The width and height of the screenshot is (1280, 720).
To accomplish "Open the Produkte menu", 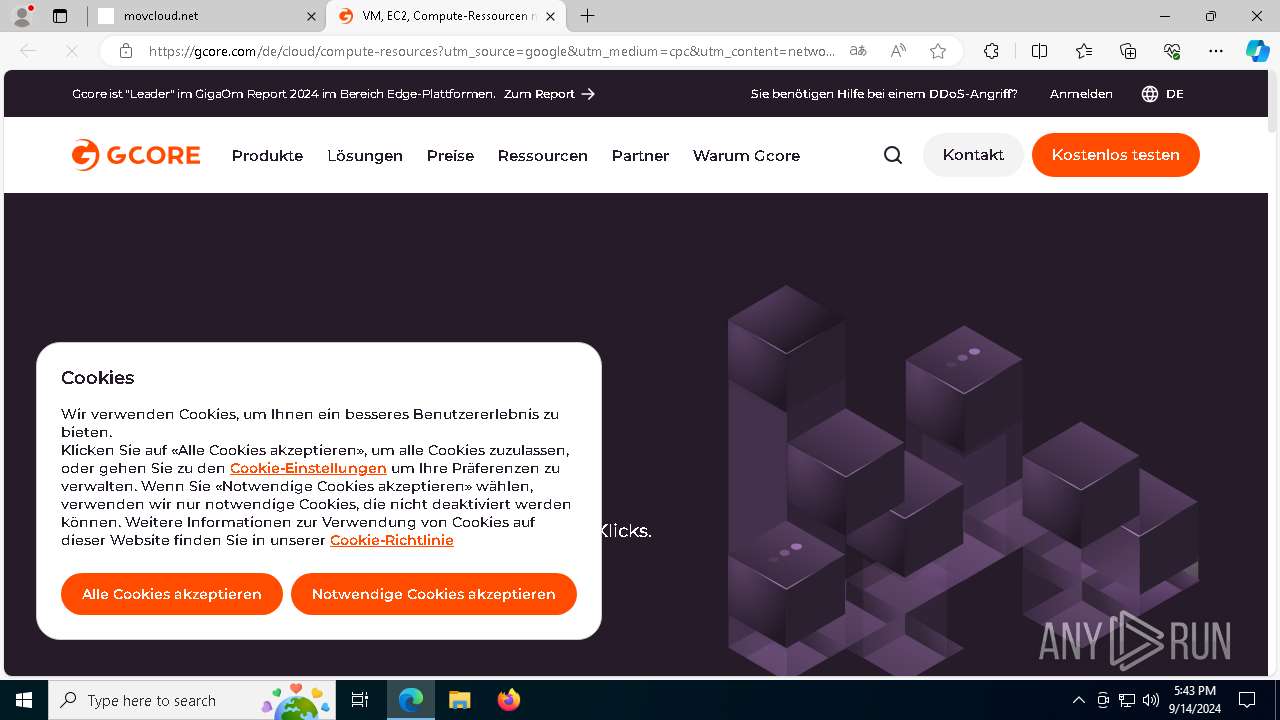I will (x=267, y=156).
